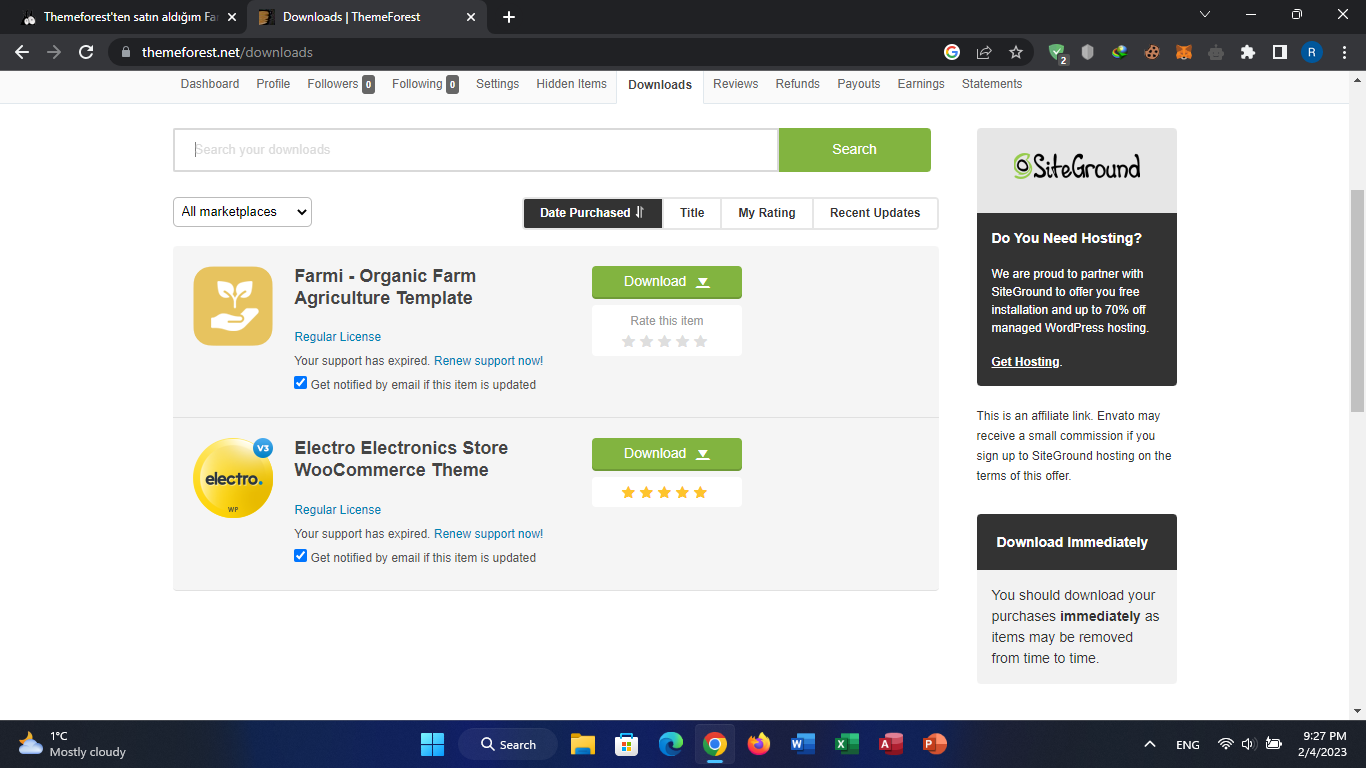Launch Microsoft Edge from the taskbar
Screen dimensions: 1366x768
point(671,744)
